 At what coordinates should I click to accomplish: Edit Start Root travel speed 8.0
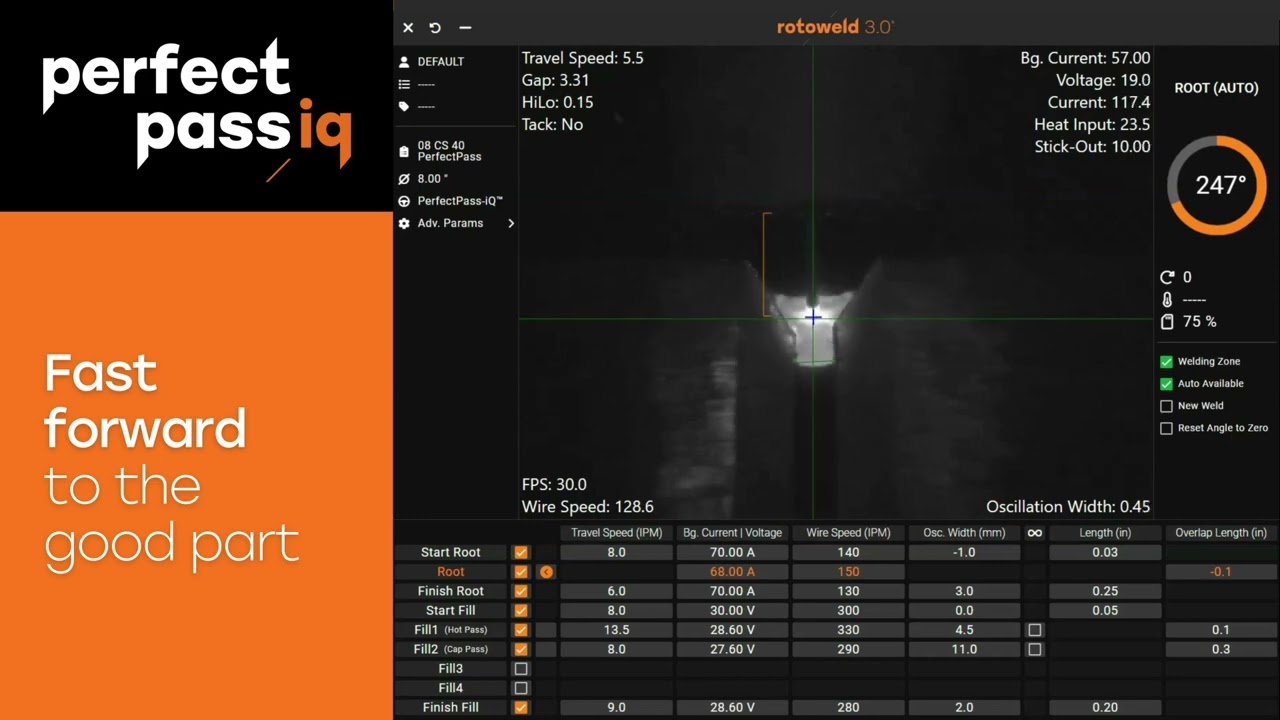616,552
